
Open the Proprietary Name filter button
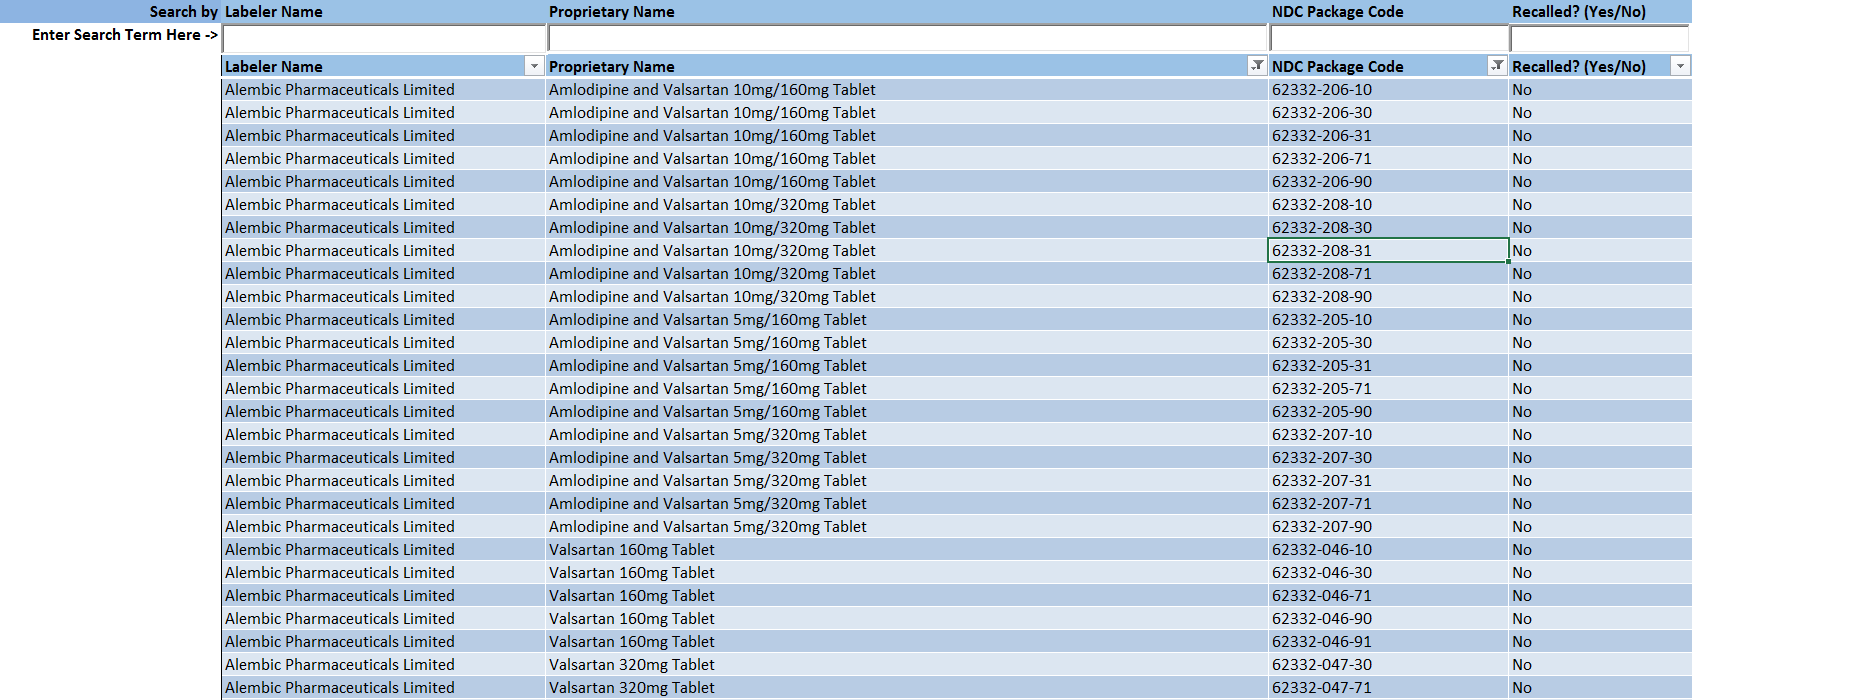[1257, 66]
